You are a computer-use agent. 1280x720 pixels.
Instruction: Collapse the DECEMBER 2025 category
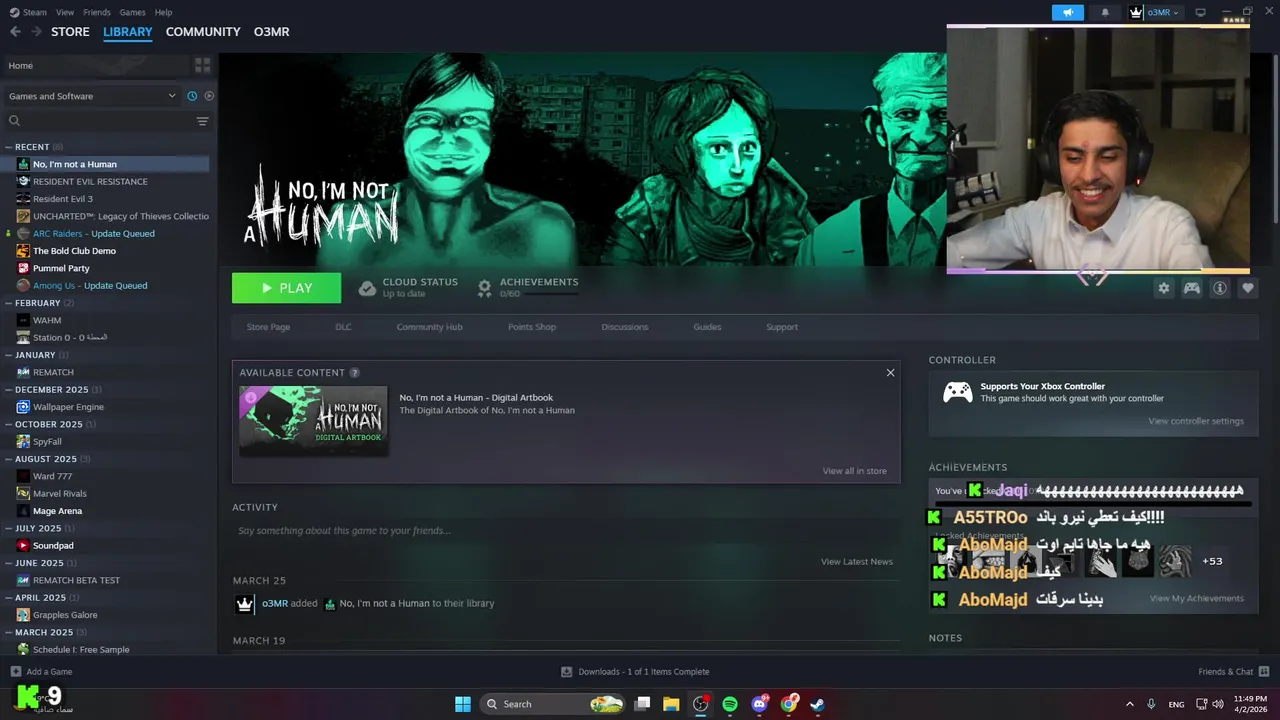click(x=8, y=390)
